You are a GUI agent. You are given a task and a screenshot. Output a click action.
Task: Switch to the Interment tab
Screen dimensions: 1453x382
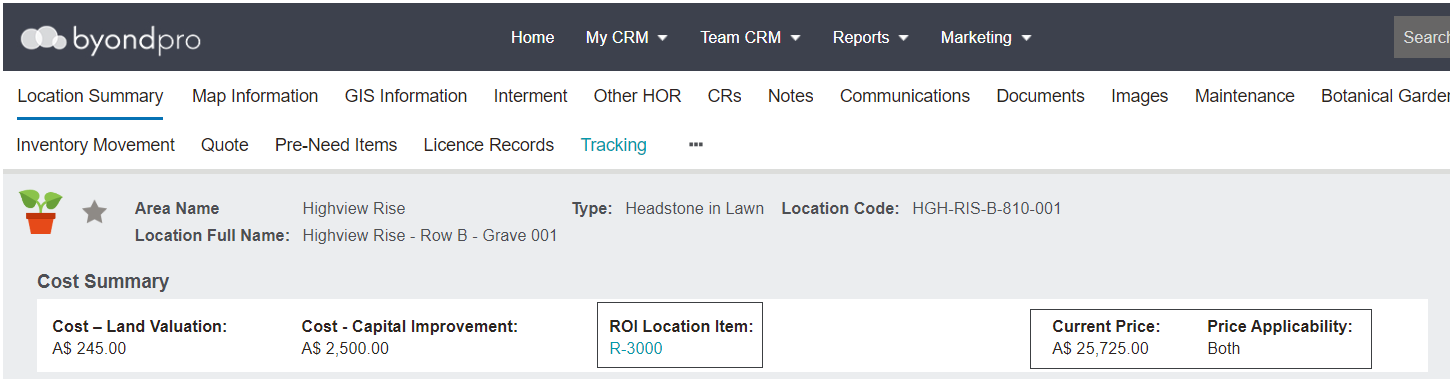pyautogui.click(x=530, y=96)
